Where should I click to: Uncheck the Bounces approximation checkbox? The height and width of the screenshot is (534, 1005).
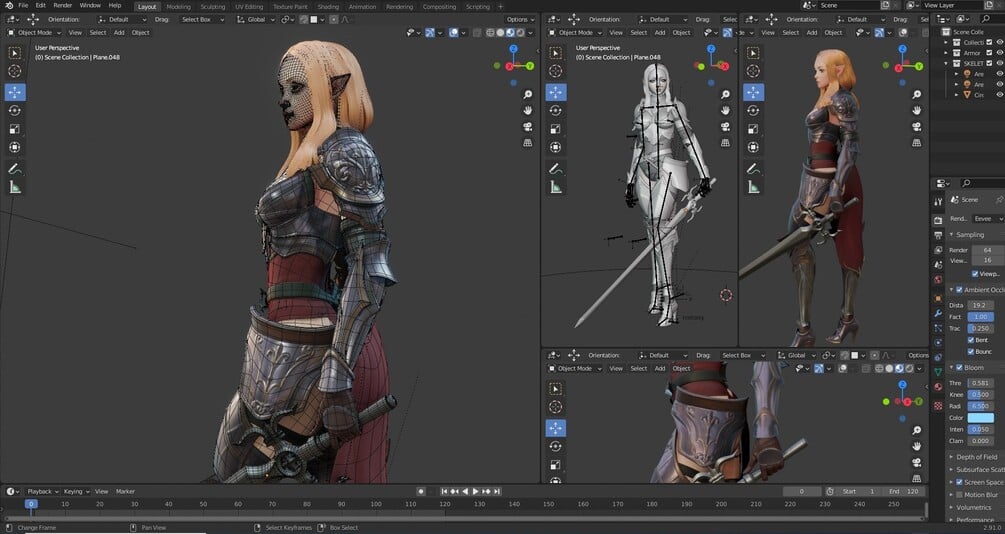click(x=971, y=351)
